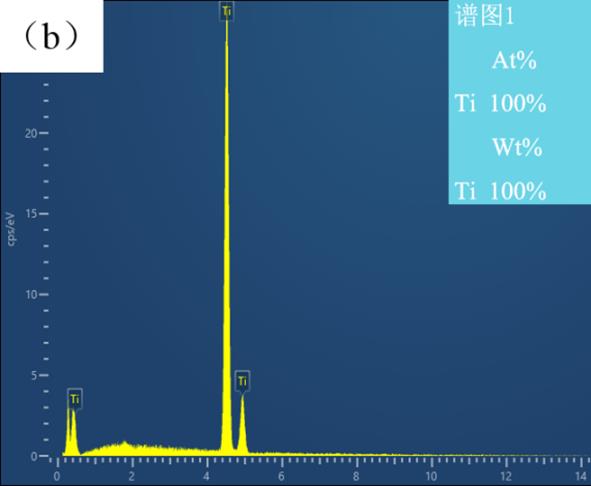The height and width of the screenshot is (486, 591).
Task: Click the (b) panel label
Action: pos(51,37)
